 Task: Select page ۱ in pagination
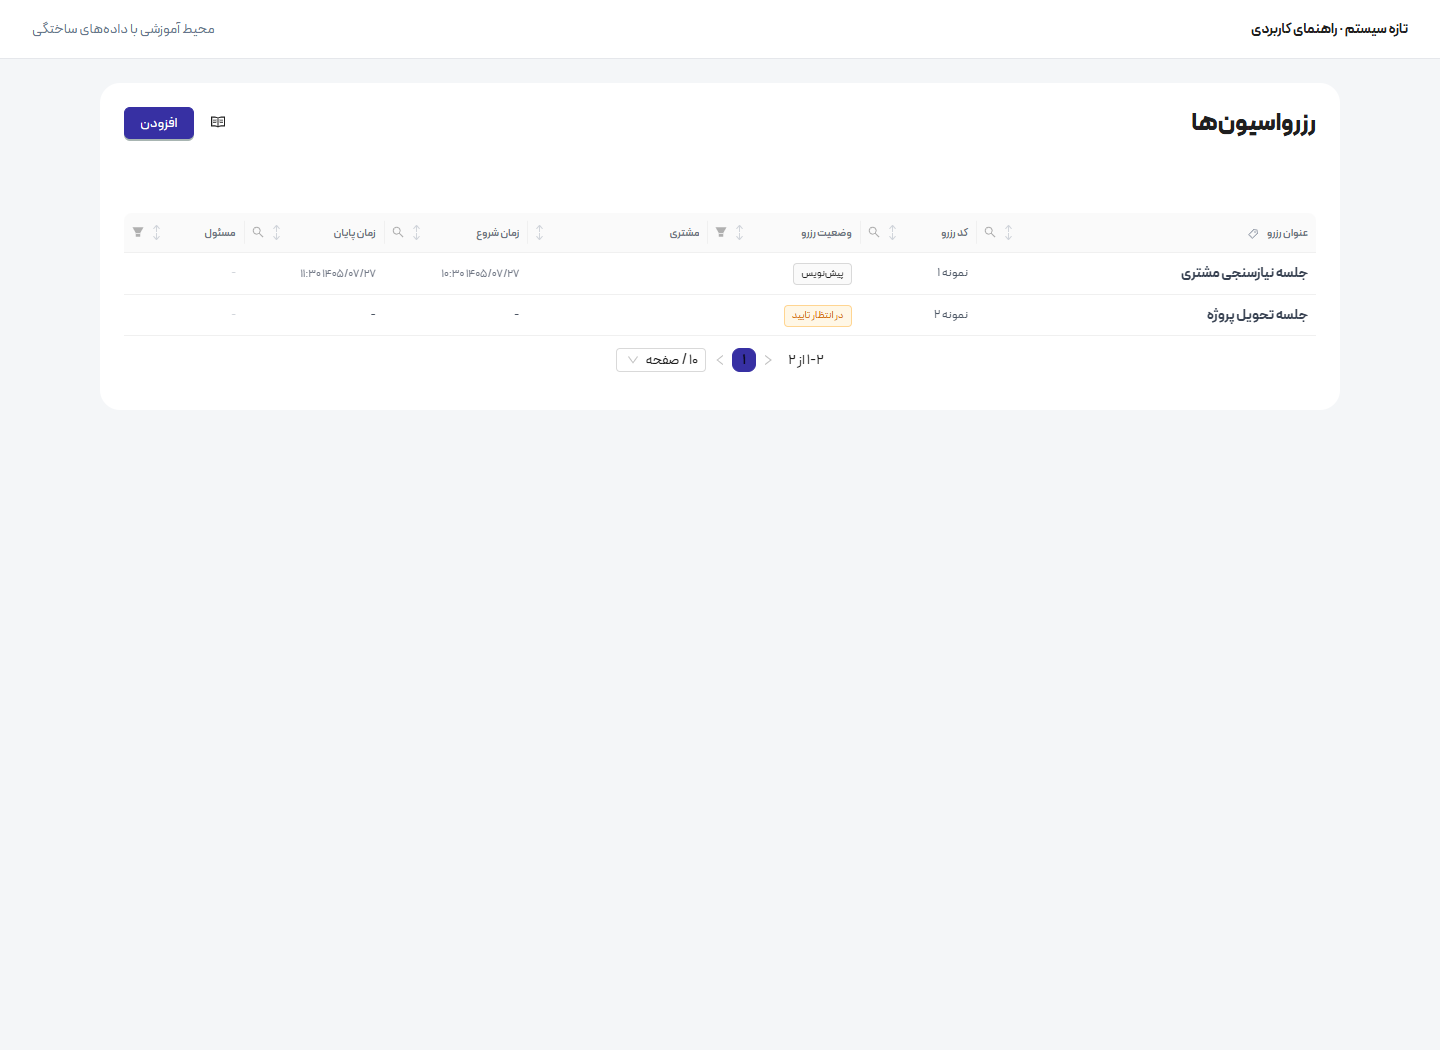coord(744,360)
